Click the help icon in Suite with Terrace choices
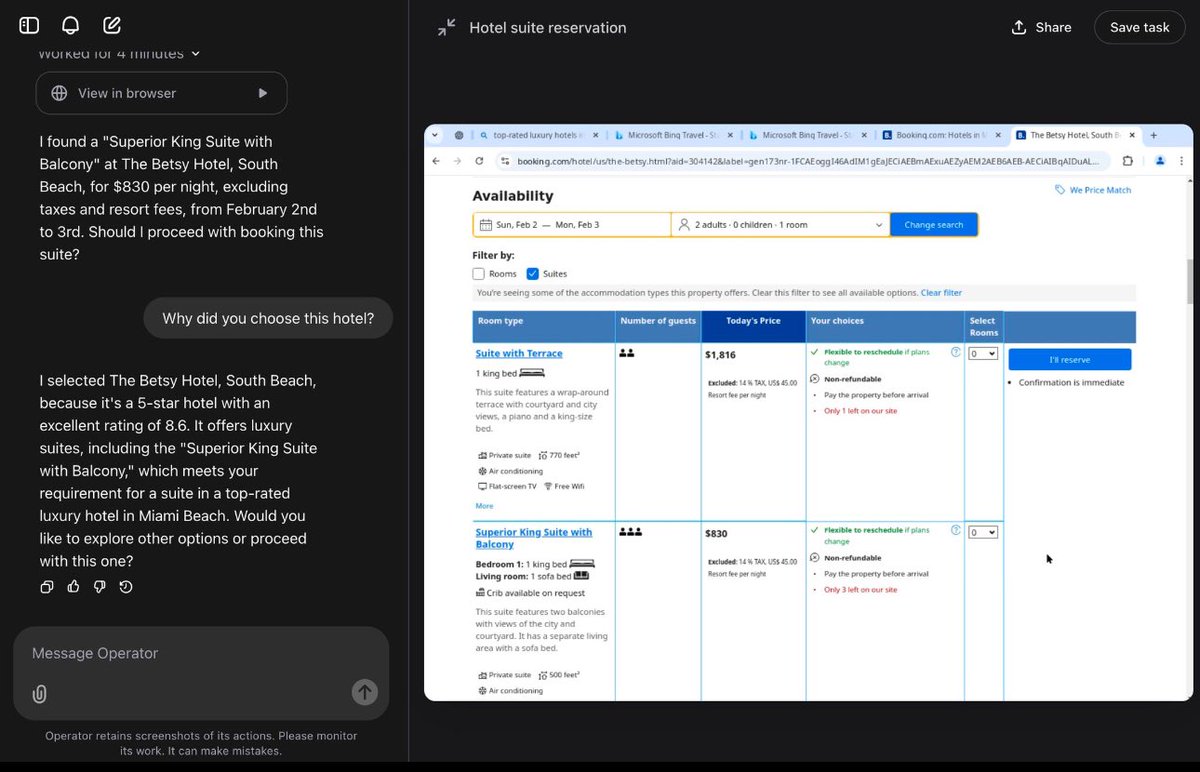Screen dimensions: 1200x772 tap(956, 352)
